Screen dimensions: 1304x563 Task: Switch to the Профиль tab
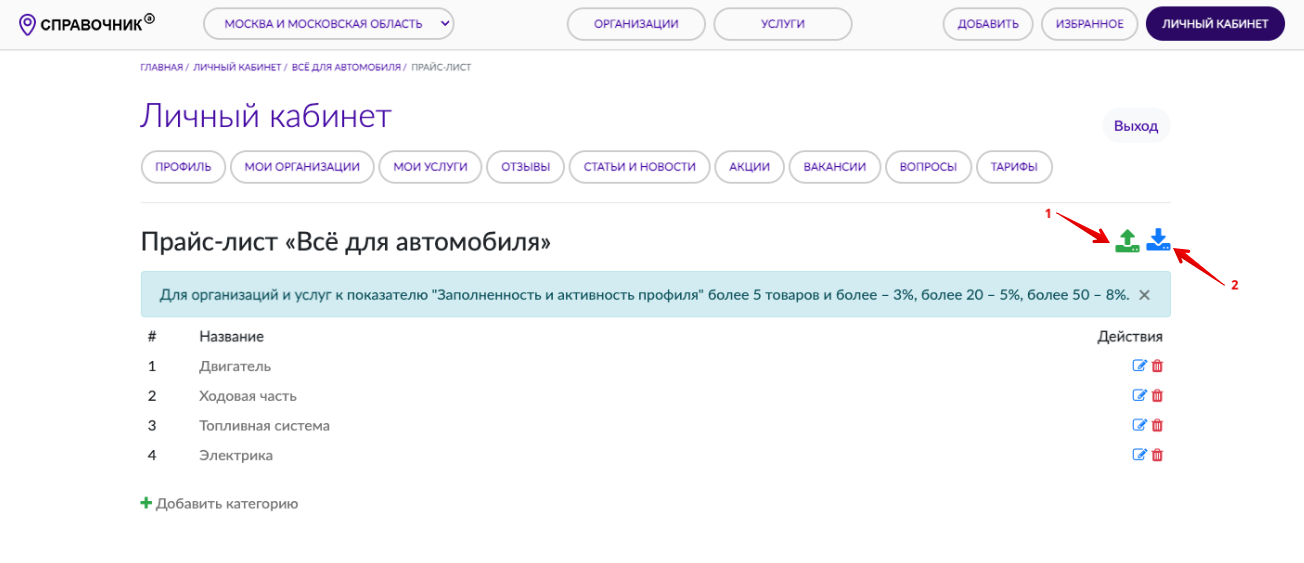183,167
